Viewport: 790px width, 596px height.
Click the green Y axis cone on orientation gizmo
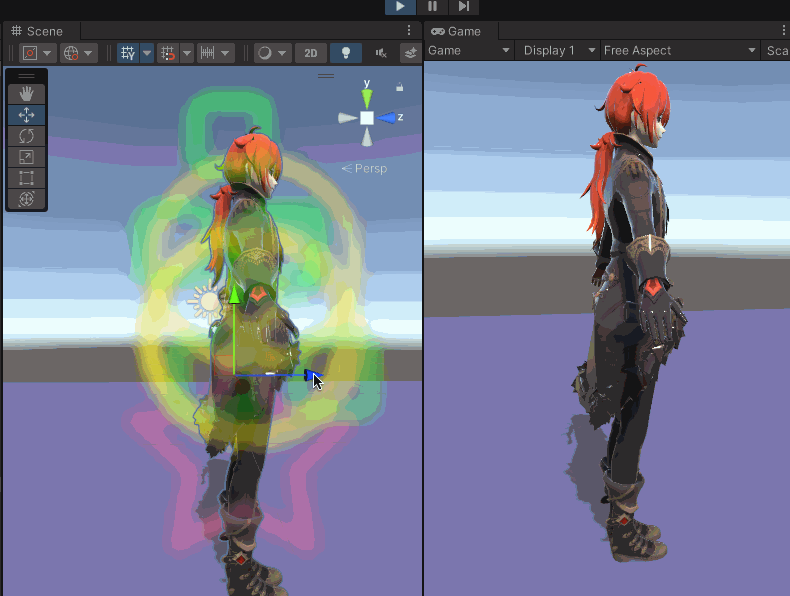[367, 97]
